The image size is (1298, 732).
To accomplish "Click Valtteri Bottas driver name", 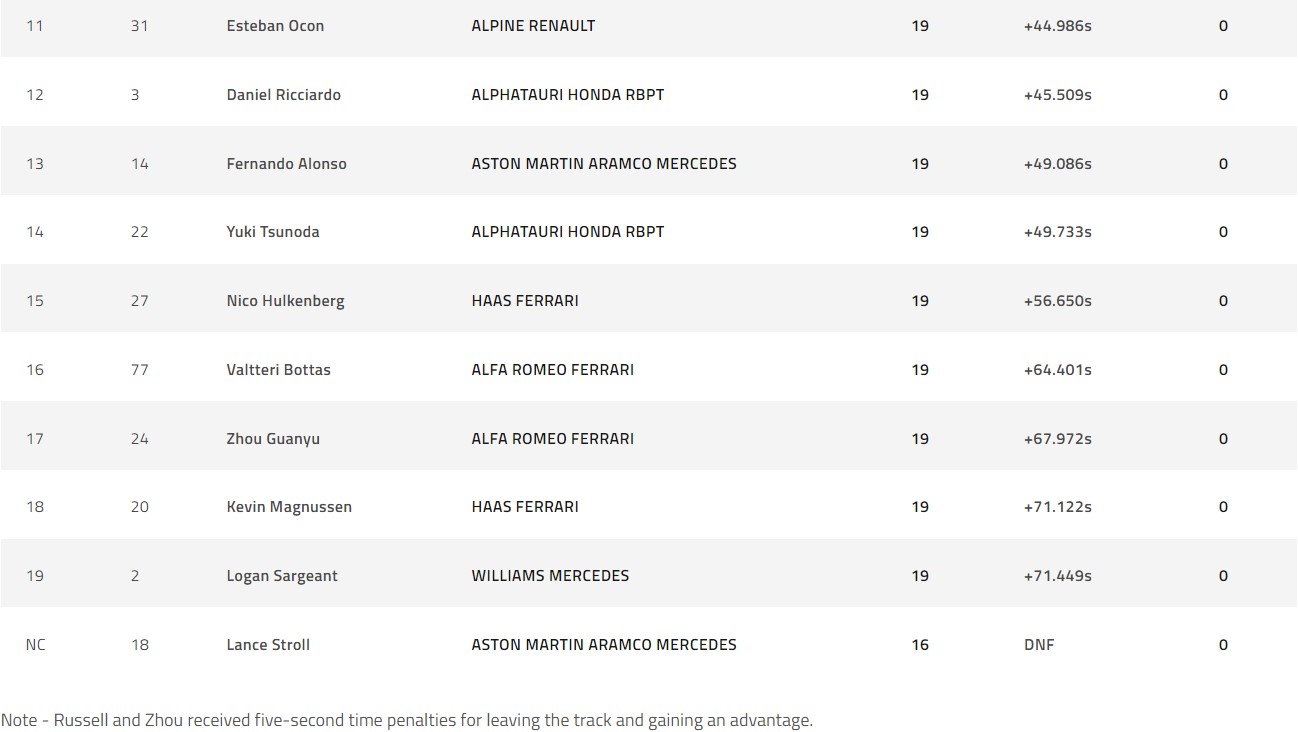I will (x=278, y=370).
